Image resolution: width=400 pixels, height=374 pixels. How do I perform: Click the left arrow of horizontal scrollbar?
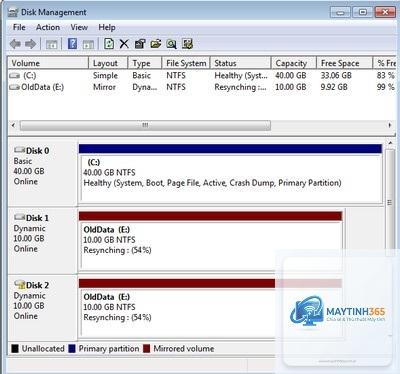[x=13, y=125]
